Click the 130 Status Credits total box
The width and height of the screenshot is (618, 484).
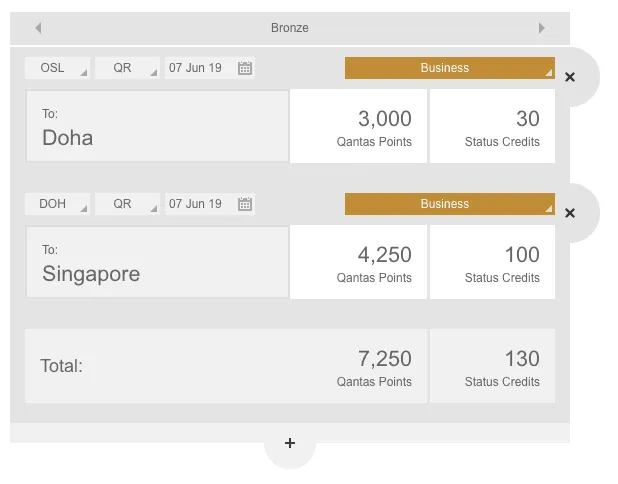pos(492,366)
